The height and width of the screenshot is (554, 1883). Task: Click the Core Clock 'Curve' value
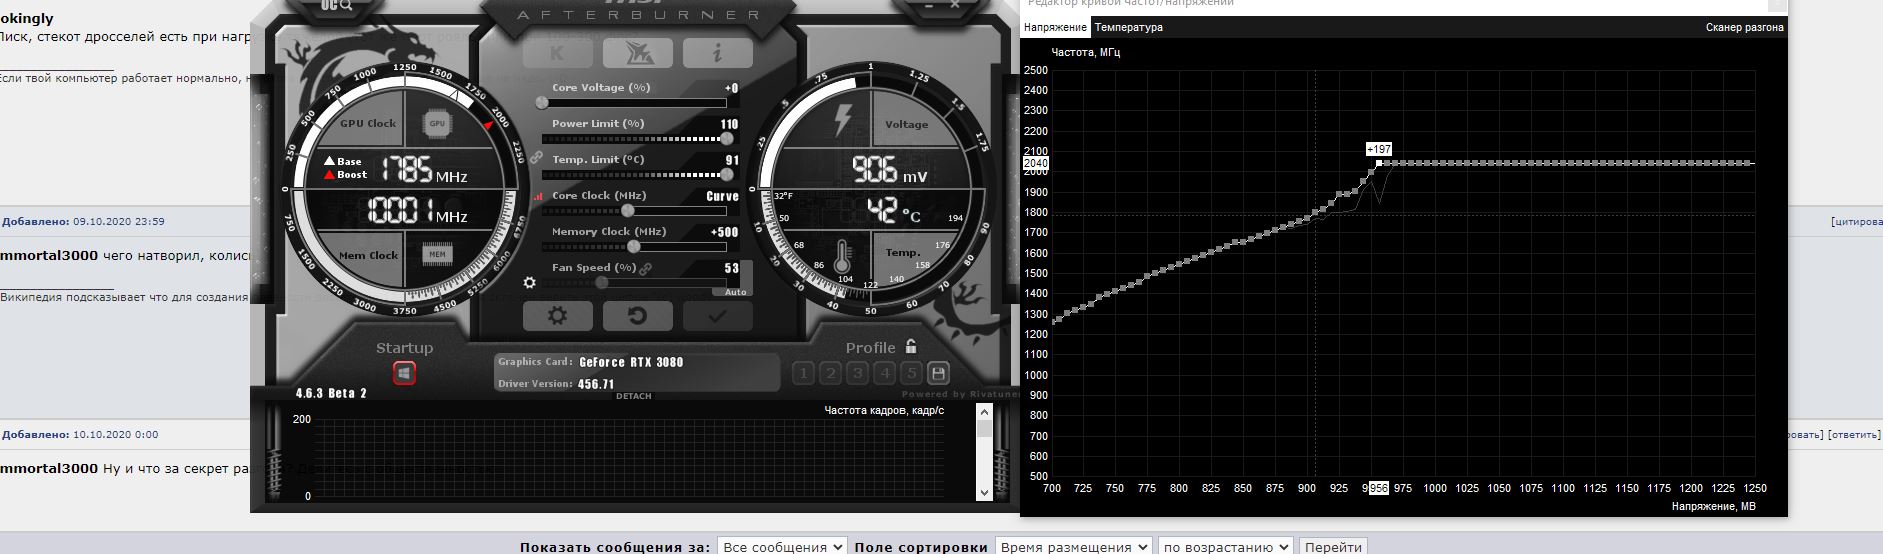coord(722,196)
